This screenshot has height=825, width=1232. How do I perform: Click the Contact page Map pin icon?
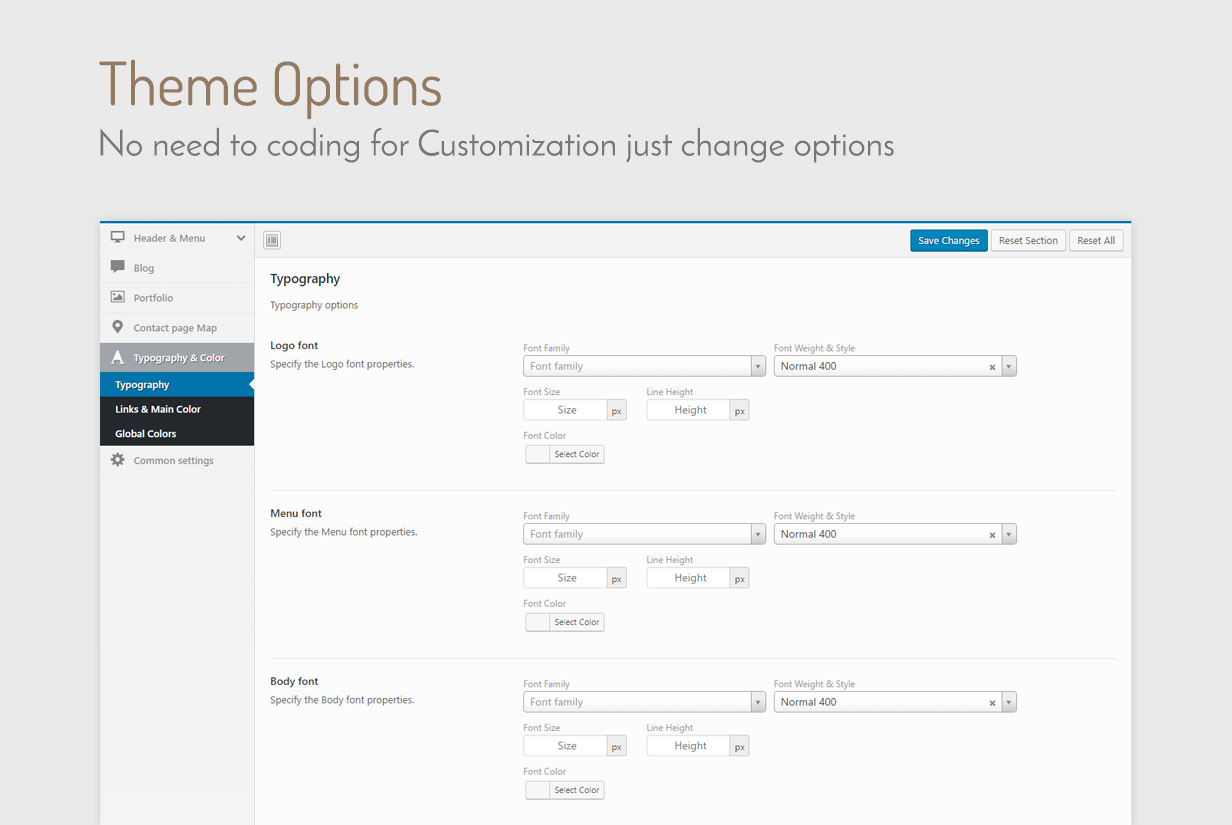[118, 327]
